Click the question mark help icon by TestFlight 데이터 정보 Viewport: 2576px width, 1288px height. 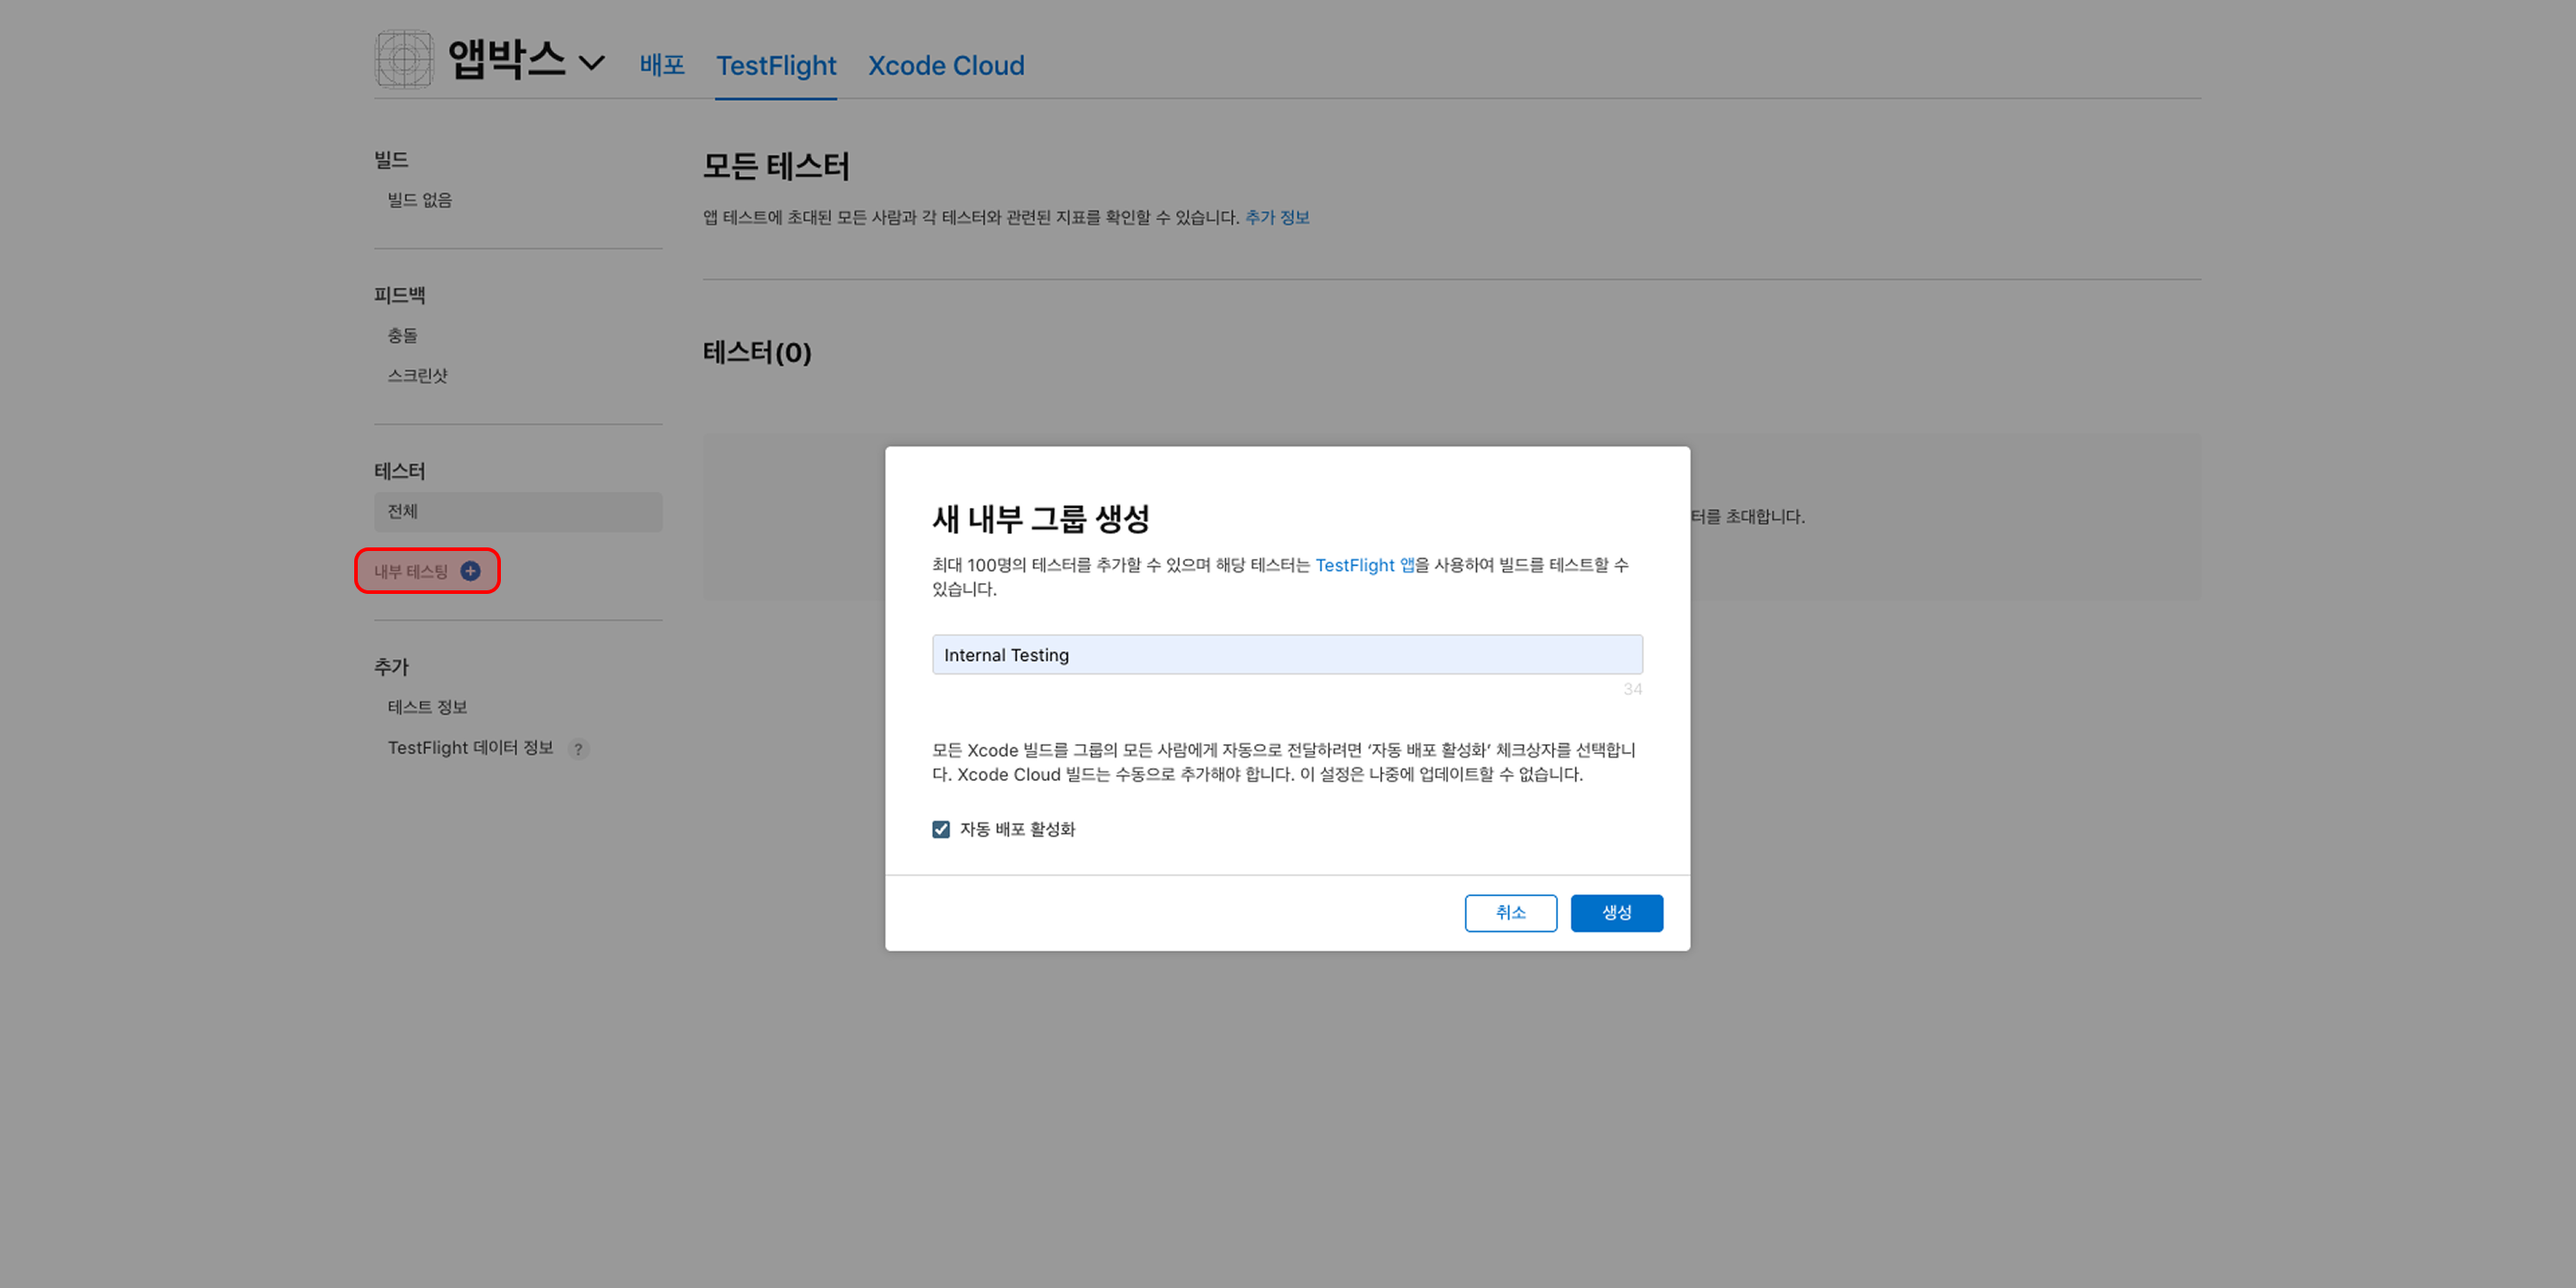click(578, 749)
